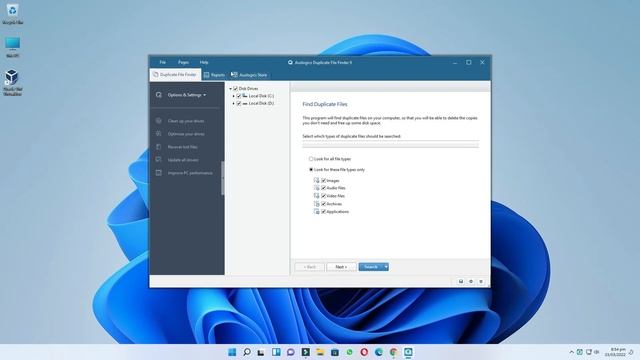640x360 pixels.
Task: Open Google Chrome from taskbar
Action: (x=393, y=352)
